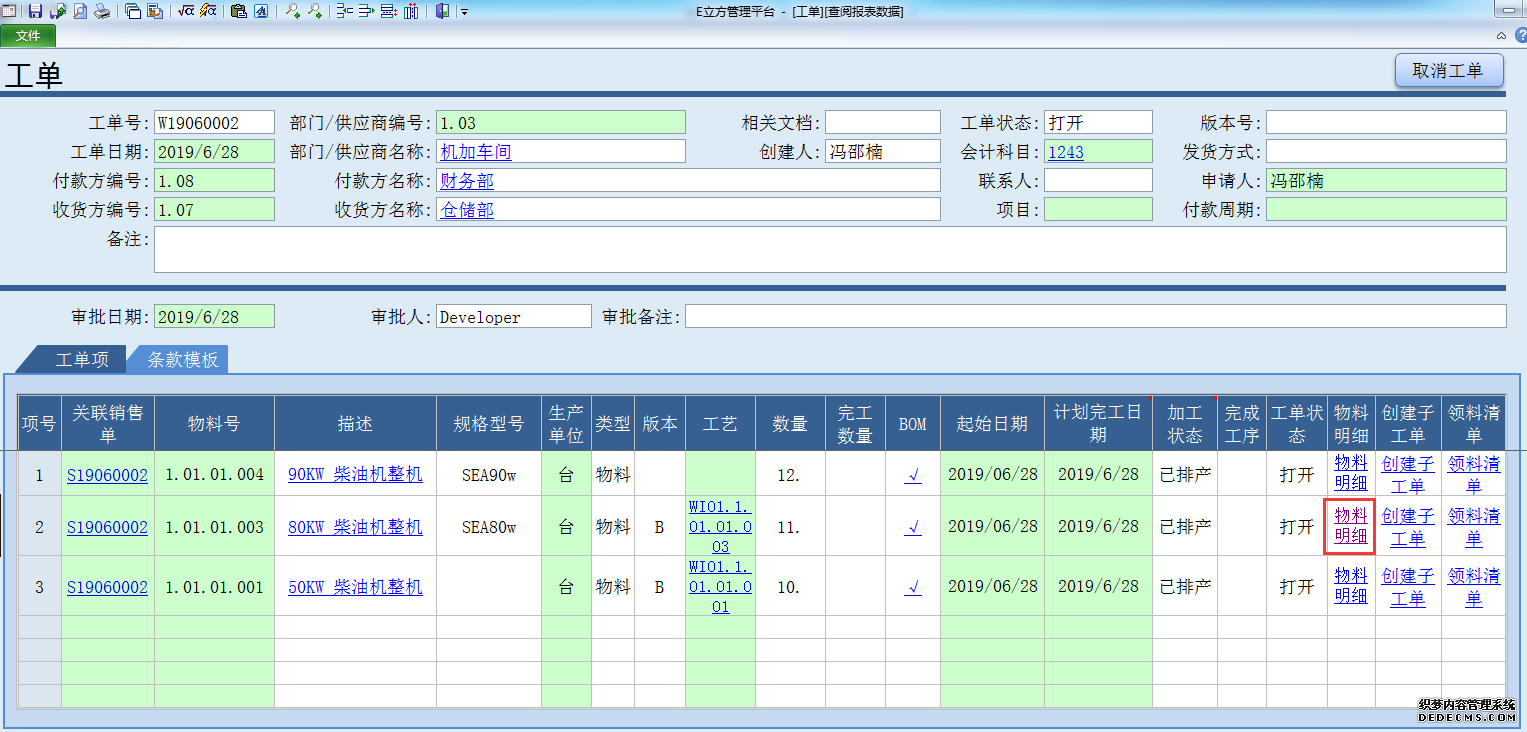Screen dimensions: 1527x732
Task: Click the clipboard paste icon
Action: [239, 11]
